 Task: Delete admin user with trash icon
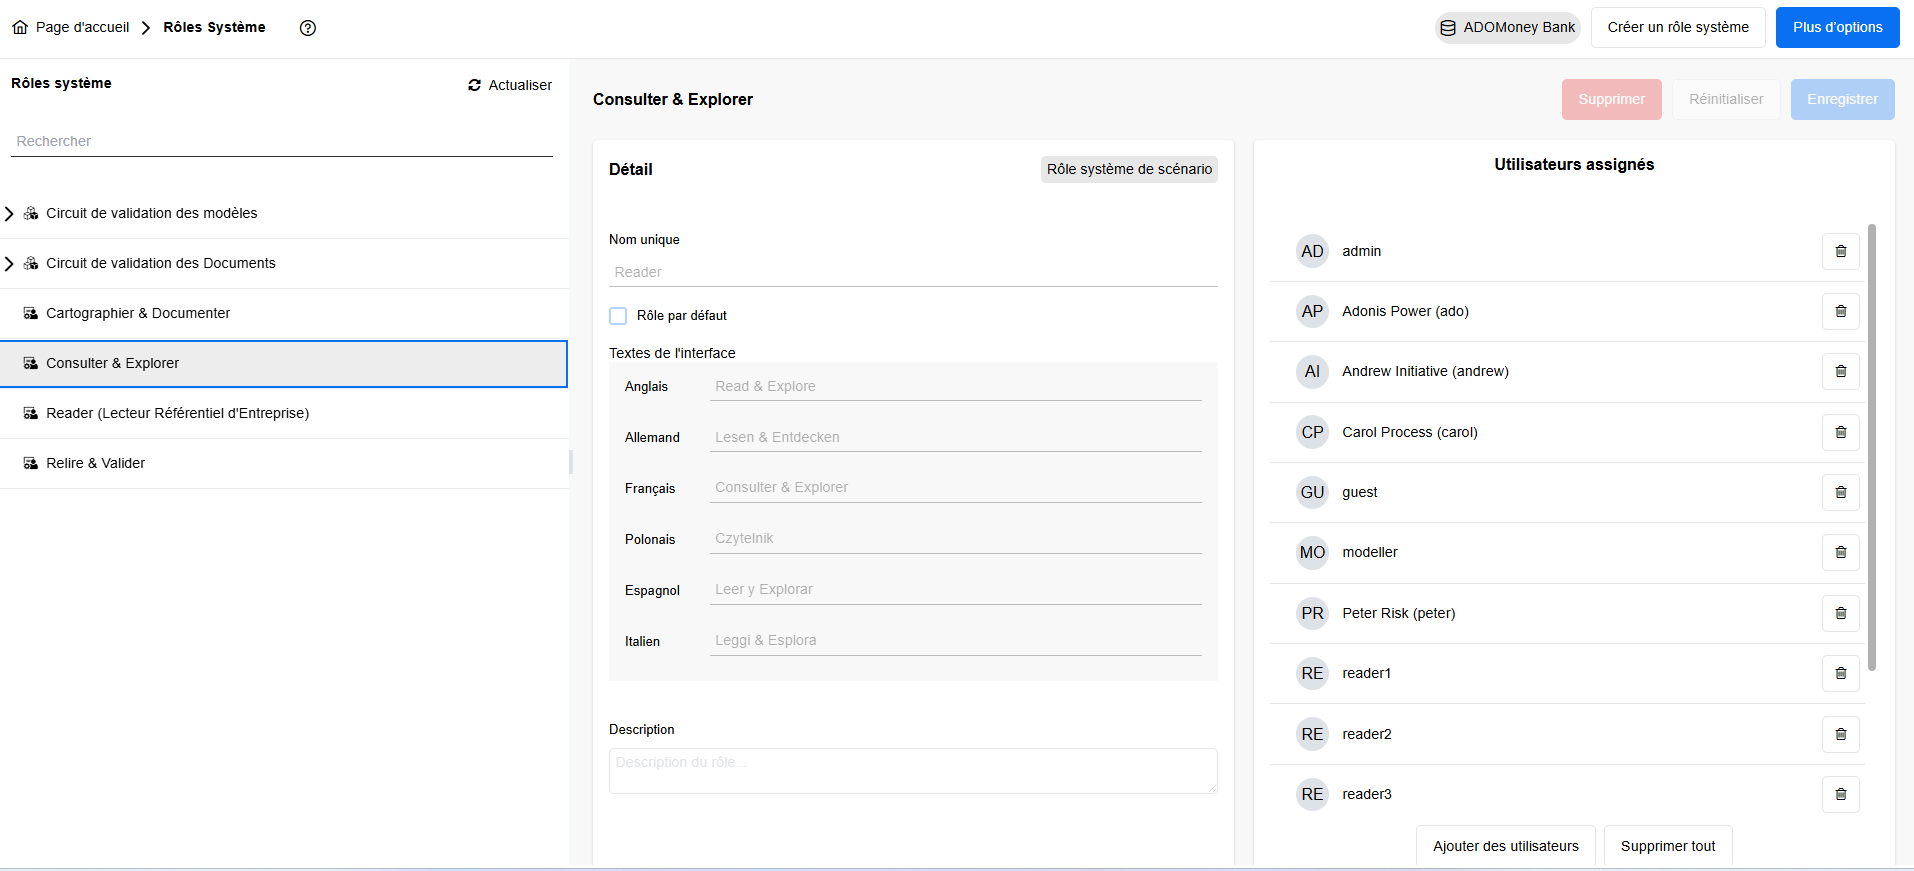(1840, 251)
